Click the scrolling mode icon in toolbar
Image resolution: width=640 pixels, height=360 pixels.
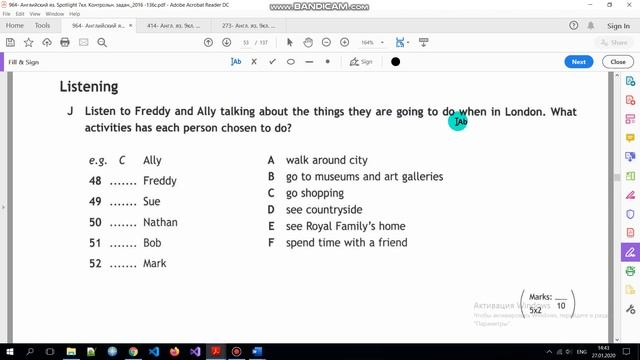pos(423,42)
